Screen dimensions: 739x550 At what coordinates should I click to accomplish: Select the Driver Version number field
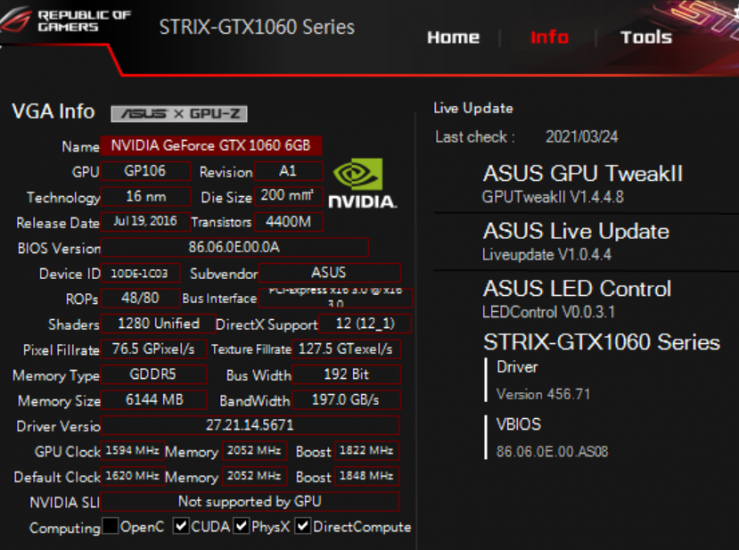250,425
